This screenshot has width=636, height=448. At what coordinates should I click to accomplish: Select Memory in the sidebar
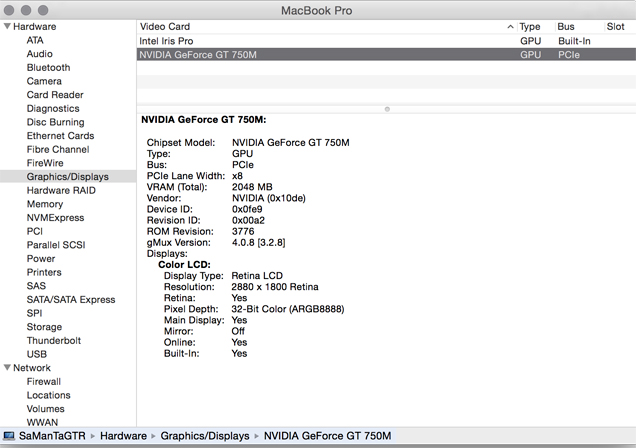tap(45, 204)
